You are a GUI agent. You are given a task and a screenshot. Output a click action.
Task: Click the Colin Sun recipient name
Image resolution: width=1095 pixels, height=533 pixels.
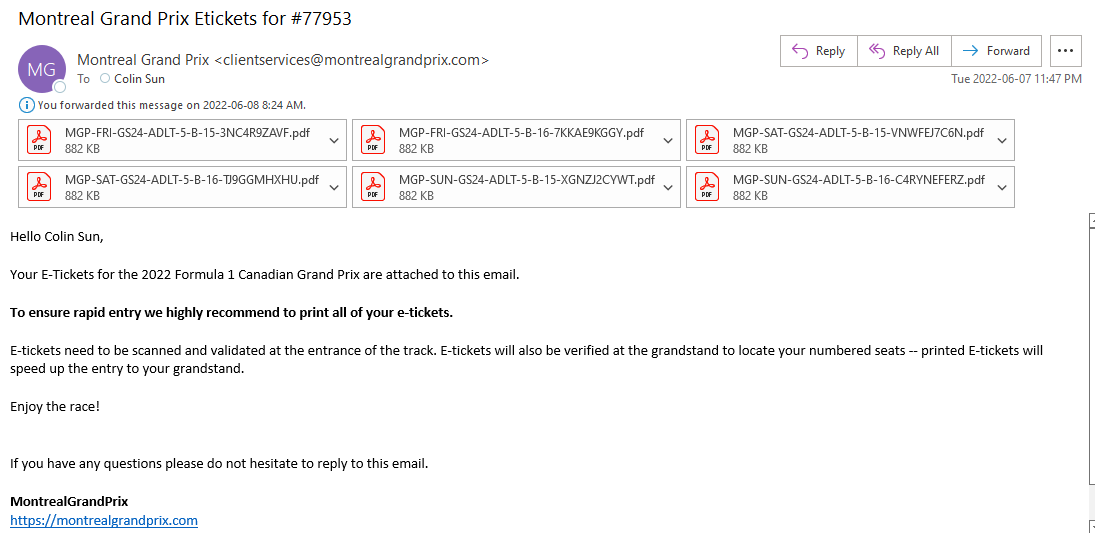[x=140, y=79]
